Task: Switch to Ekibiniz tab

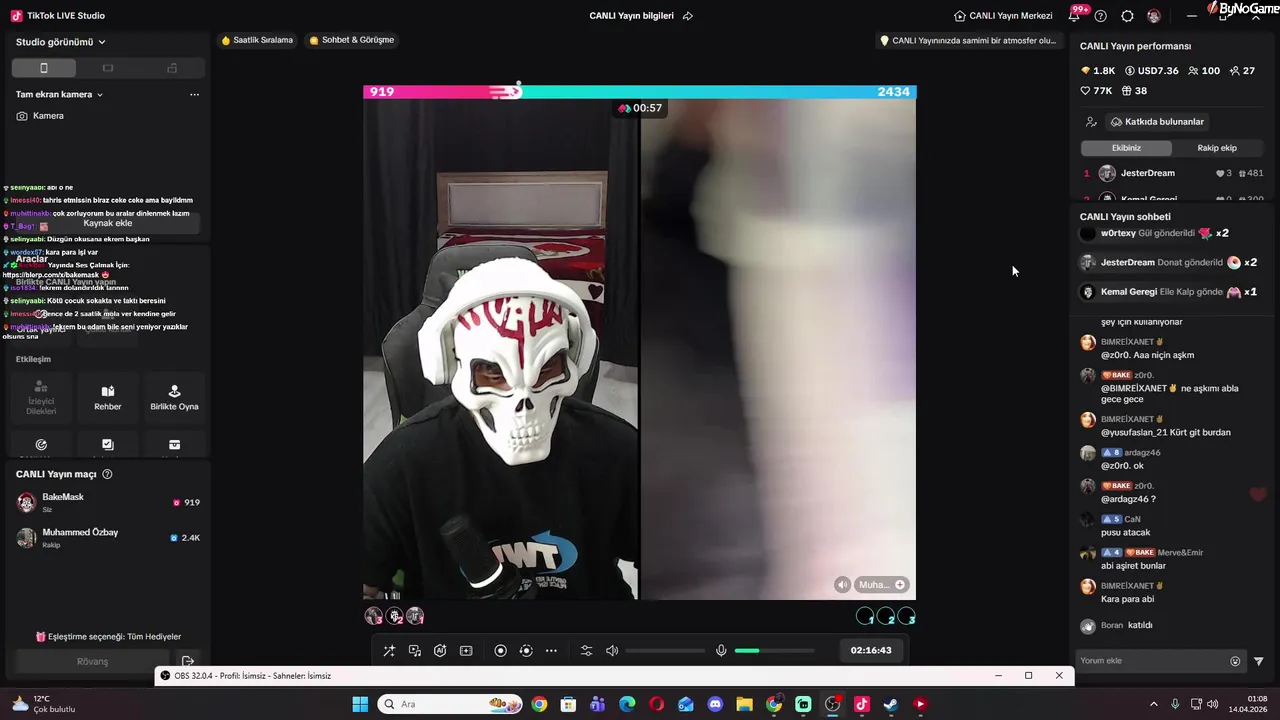Action: coord(1126,148)
